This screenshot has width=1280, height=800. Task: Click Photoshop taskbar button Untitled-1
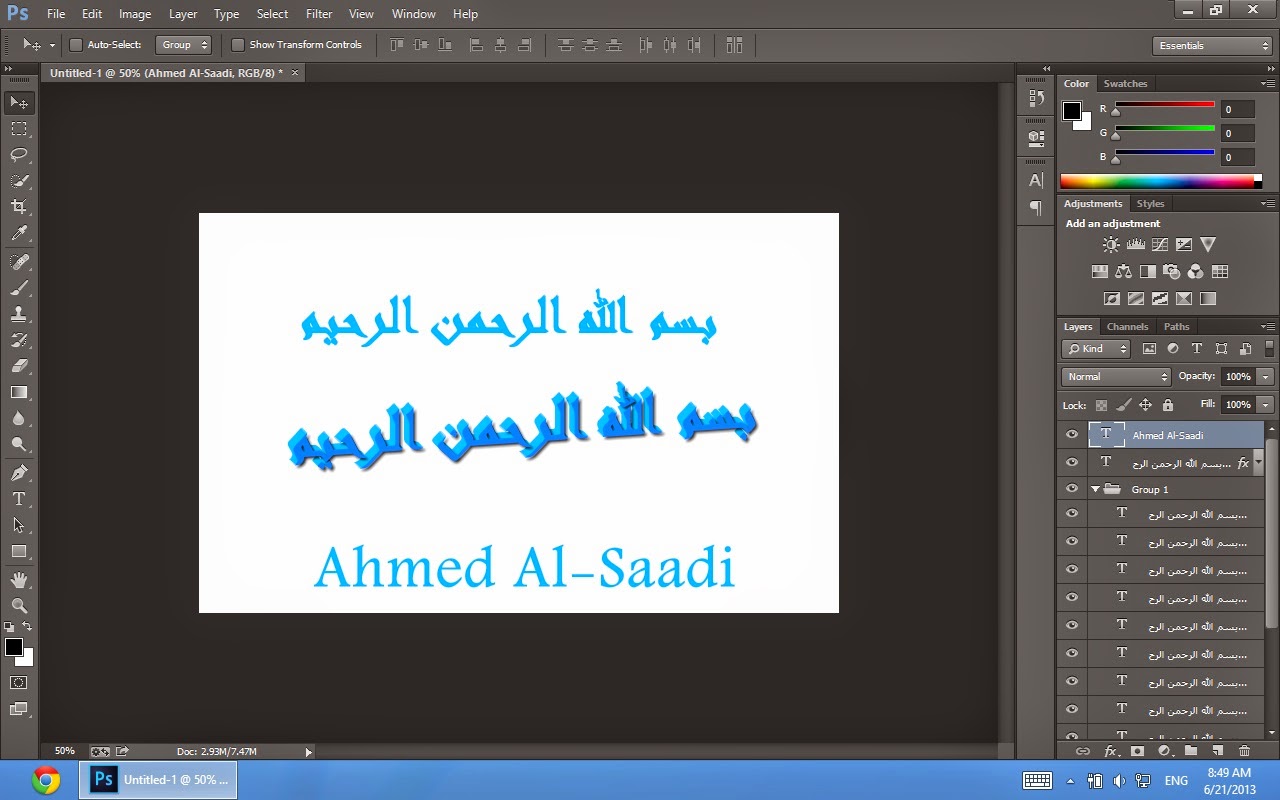click(x=159, y=780)
